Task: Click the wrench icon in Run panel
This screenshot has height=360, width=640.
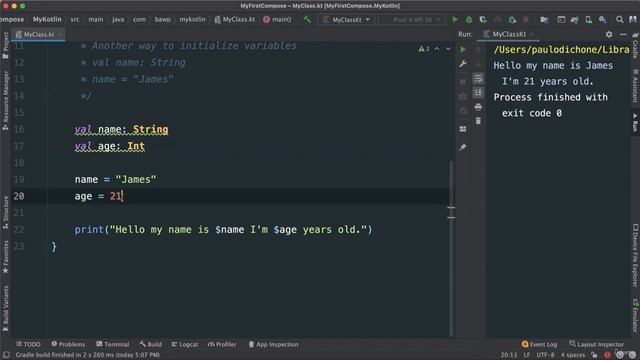Action: pyautogui.click(x=463, y=64)
